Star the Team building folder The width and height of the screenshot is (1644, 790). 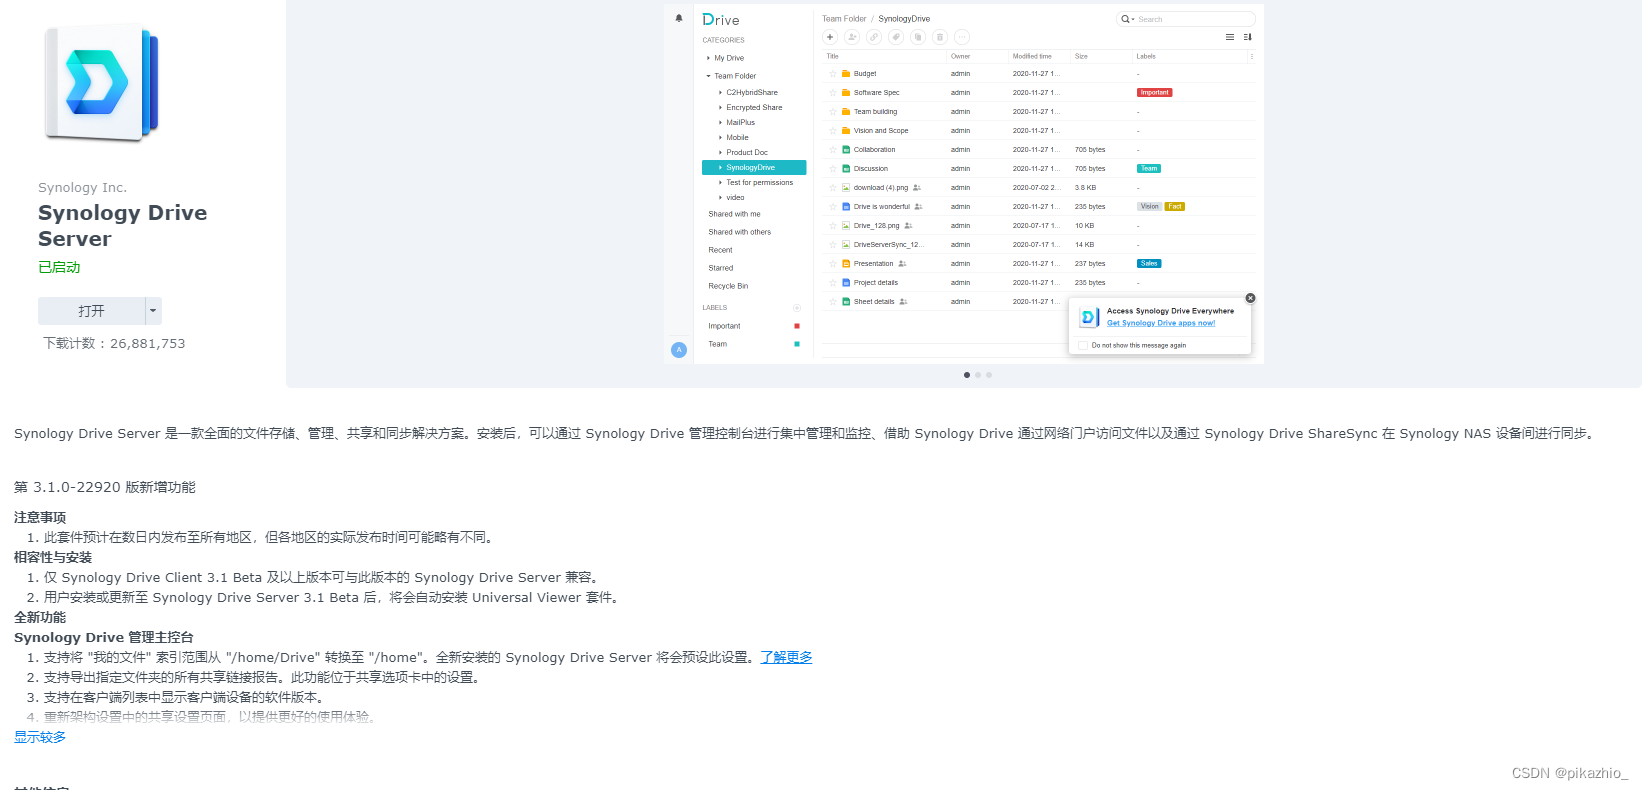pos(833,112)
